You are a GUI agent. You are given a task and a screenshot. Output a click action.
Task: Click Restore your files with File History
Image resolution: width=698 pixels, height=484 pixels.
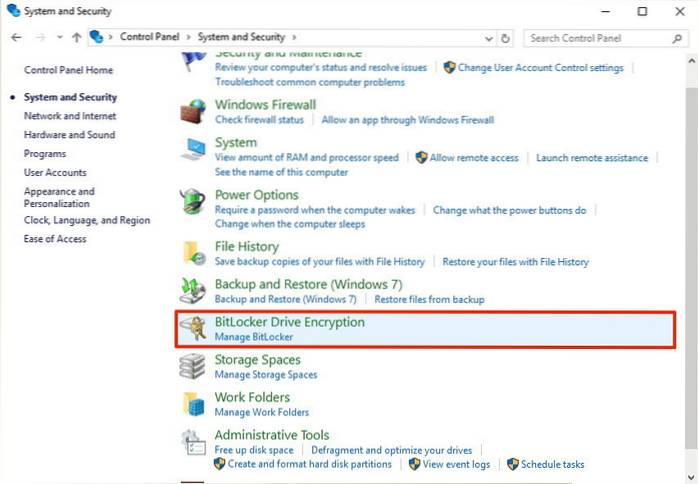point(515,261)
